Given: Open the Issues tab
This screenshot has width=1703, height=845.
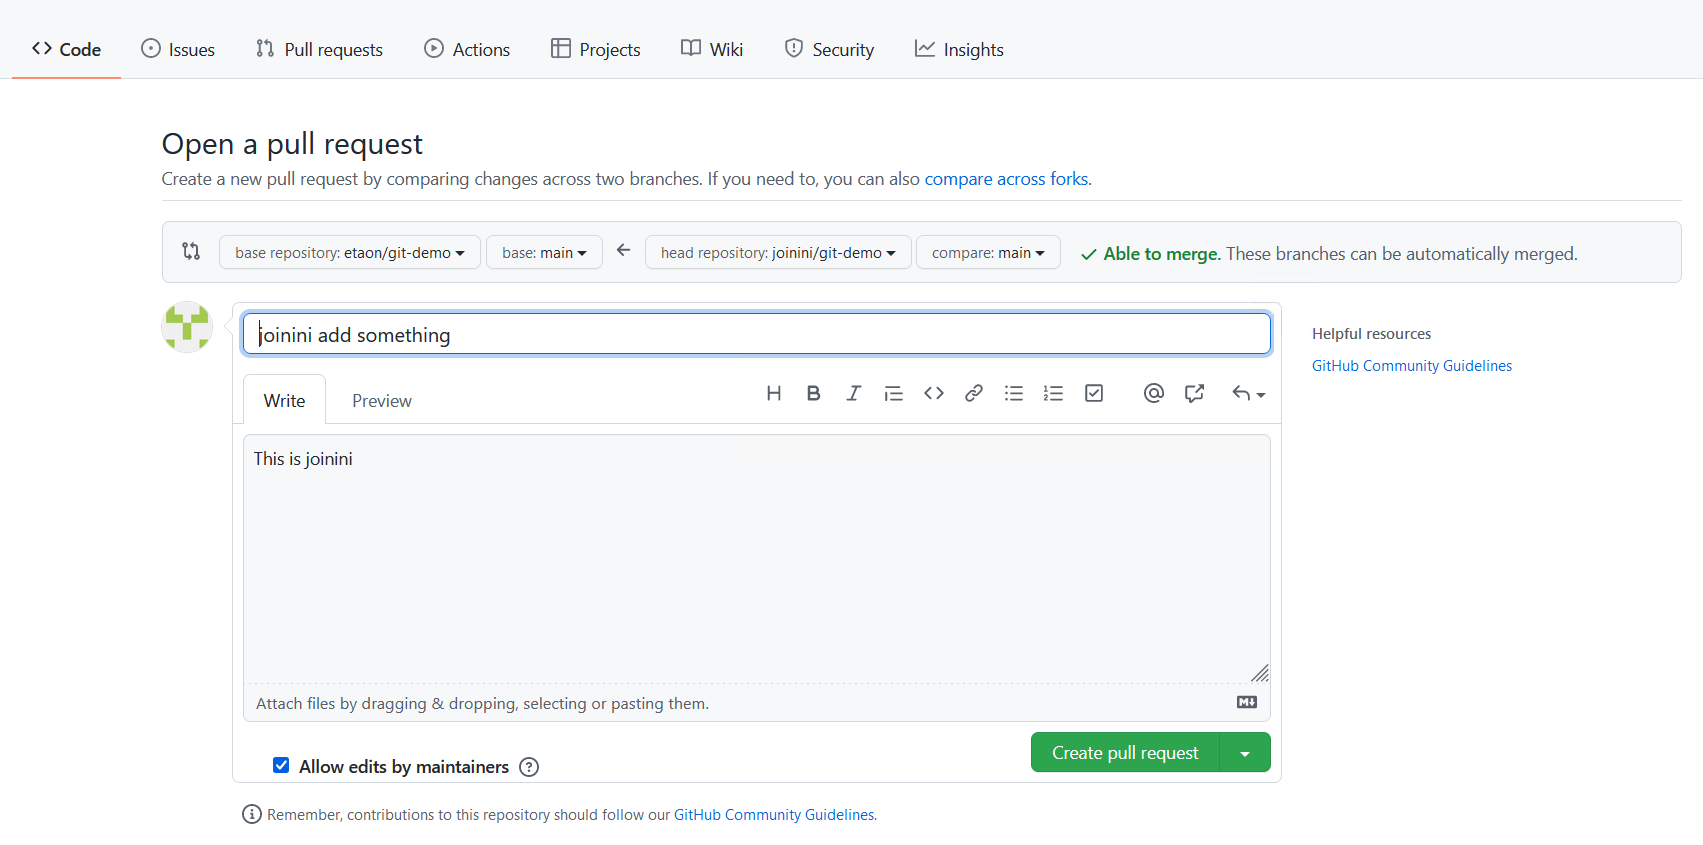Looking at the screenshot, I should (178, 49).
